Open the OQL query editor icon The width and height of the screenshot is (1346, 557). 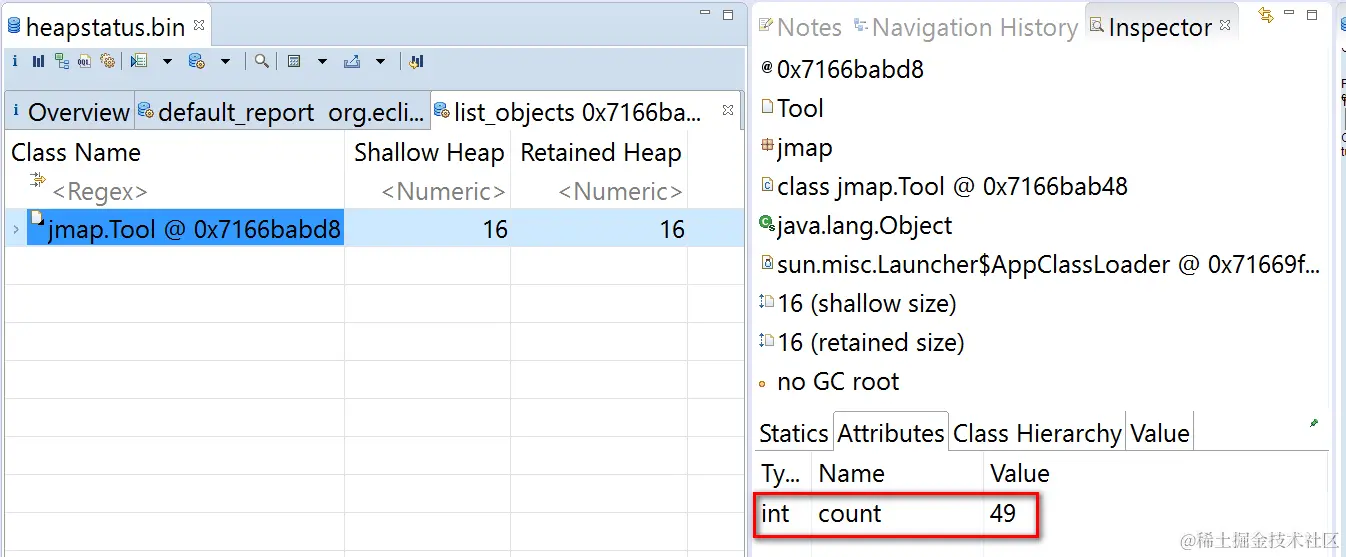point(85,61)
